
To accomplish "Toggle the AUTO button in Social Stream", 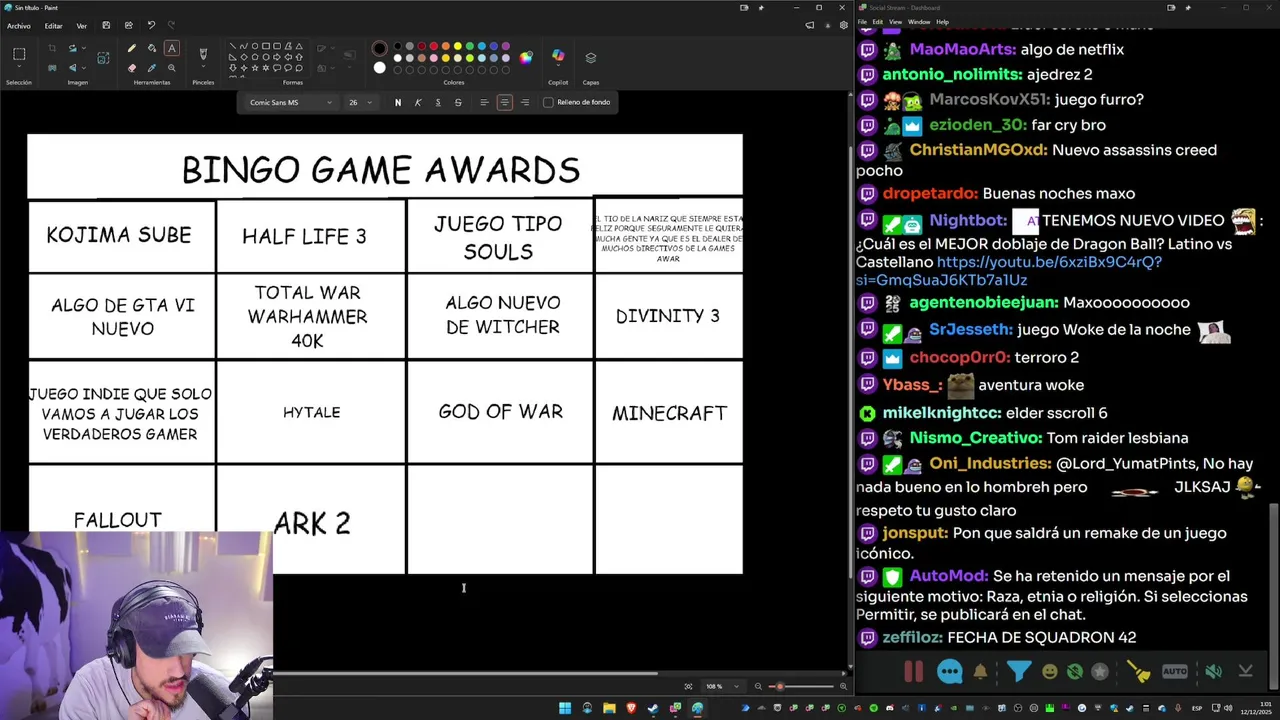I will 1175,672.
